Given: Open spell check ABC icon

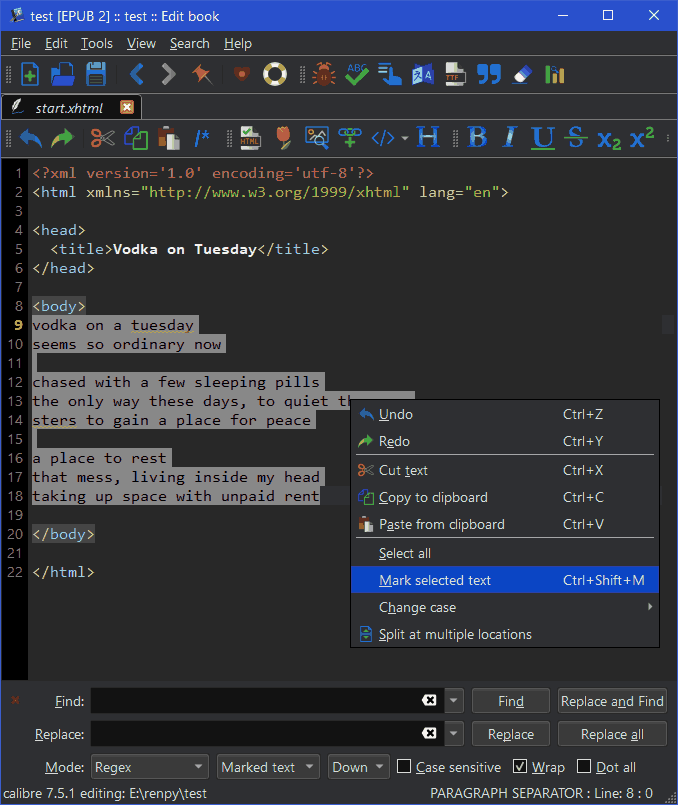Looking at the screenshot, I should 357,74.
